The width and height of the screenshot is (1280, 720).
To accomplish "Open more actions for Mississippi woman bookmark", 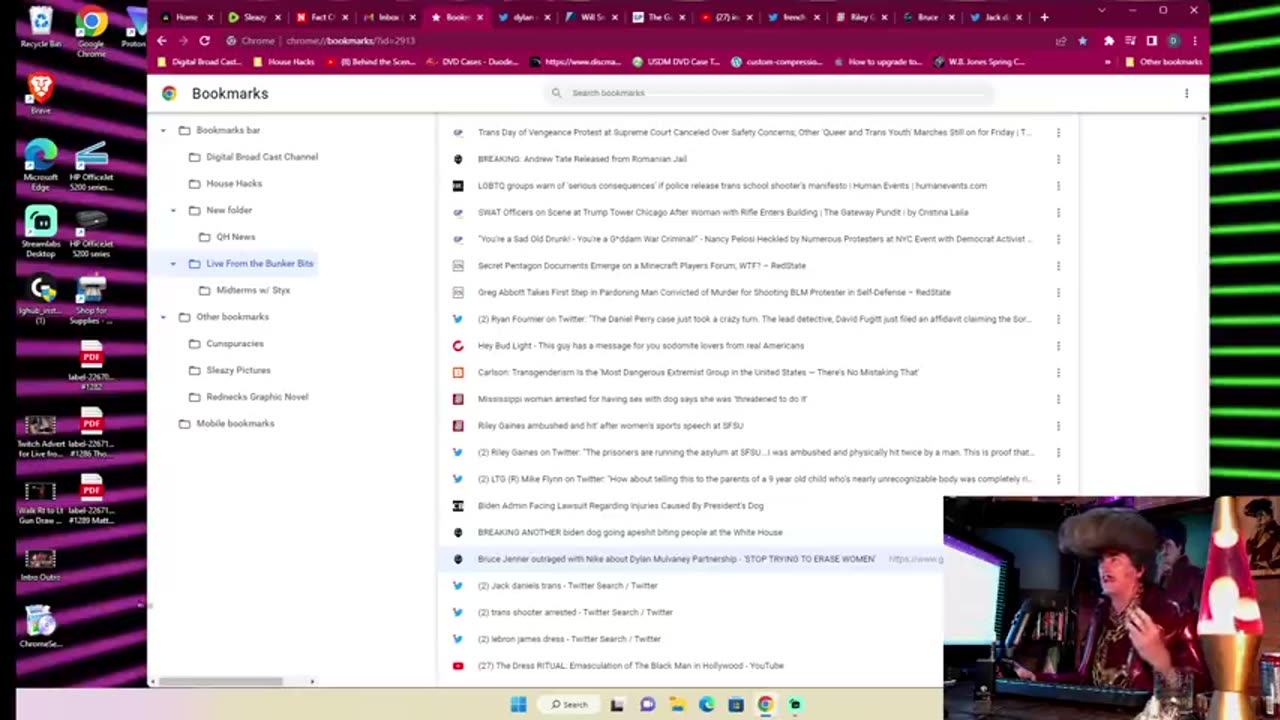I will [1058, 399].
